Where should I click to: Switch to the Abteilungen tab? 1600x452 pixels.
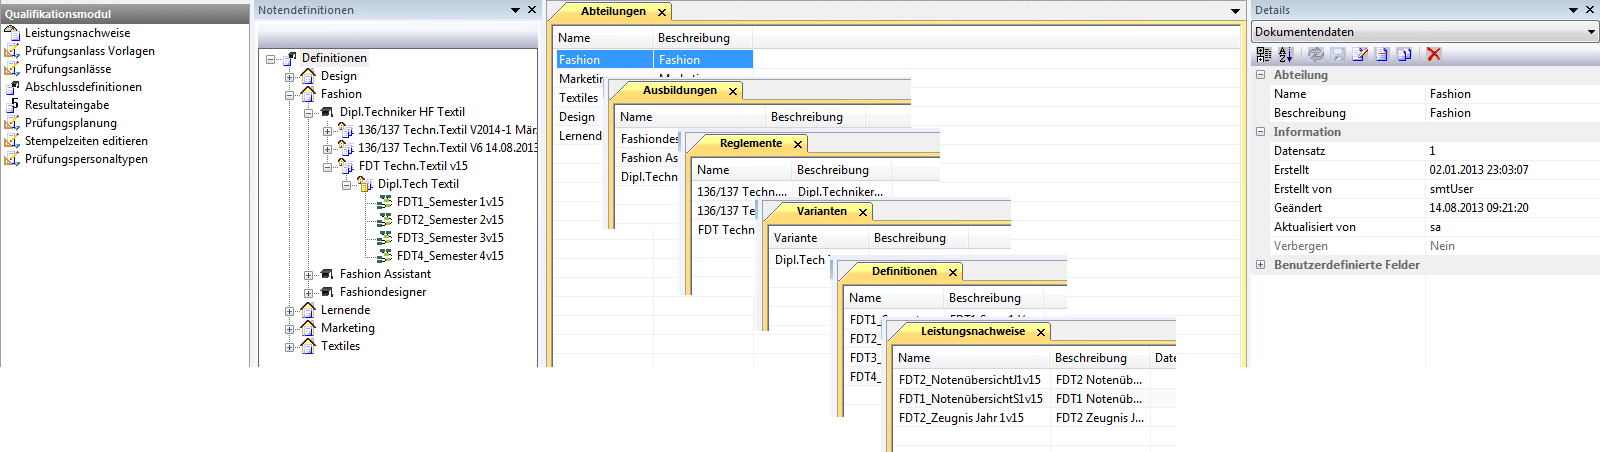613,12
